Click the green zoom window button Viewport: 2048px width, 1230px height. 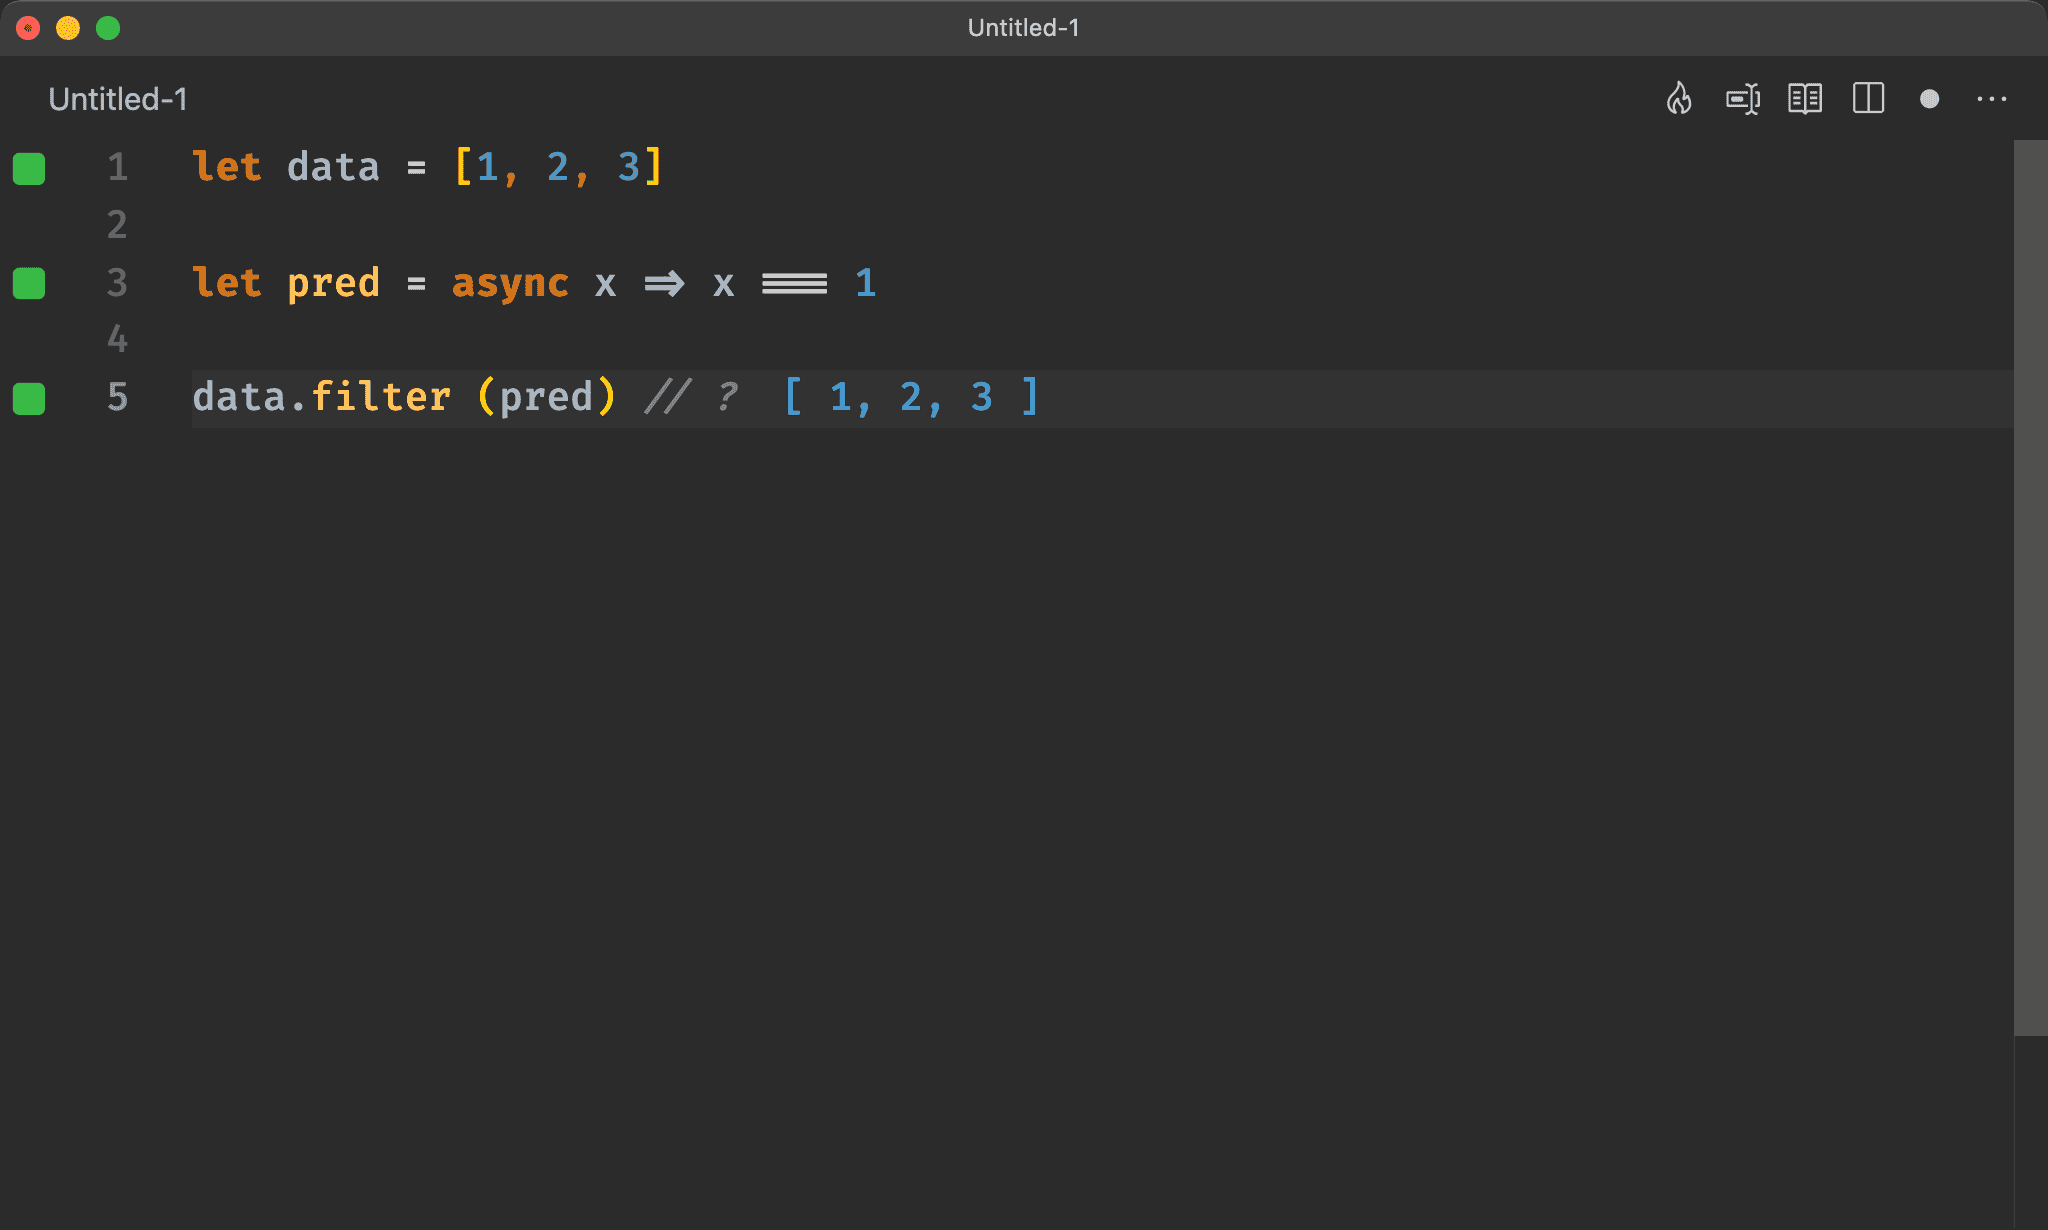(108, 28)
